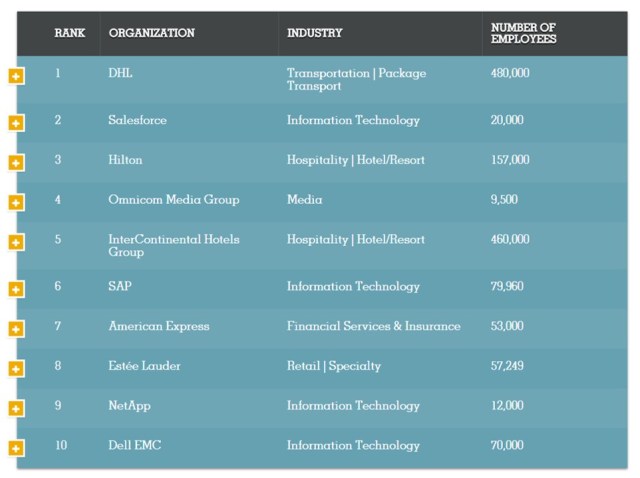
Task: Sort by the Industry column header
Action: pos(314,33)
